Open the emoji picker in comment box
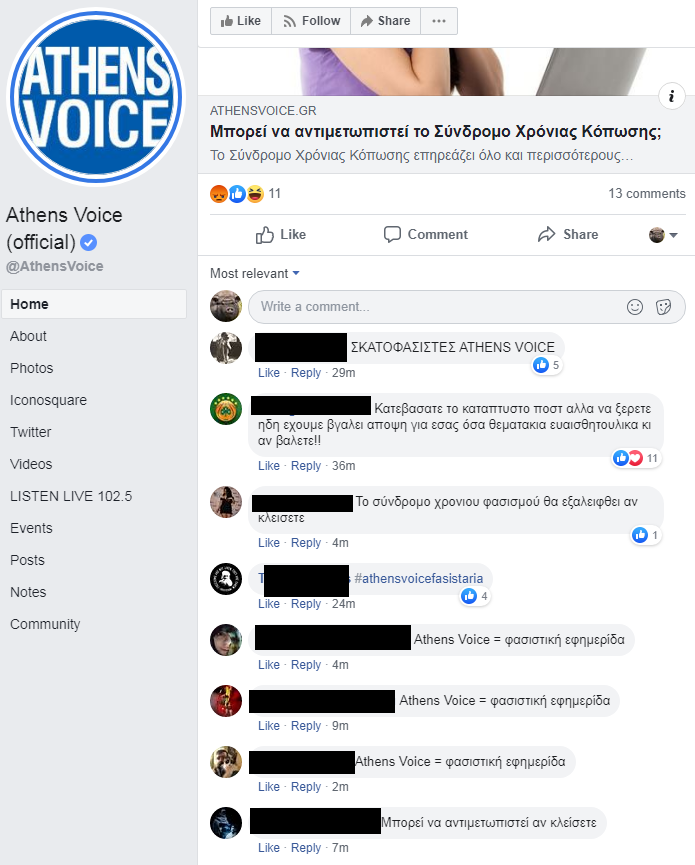The width and height of the screenshot is (695, 865). point(635,307)
